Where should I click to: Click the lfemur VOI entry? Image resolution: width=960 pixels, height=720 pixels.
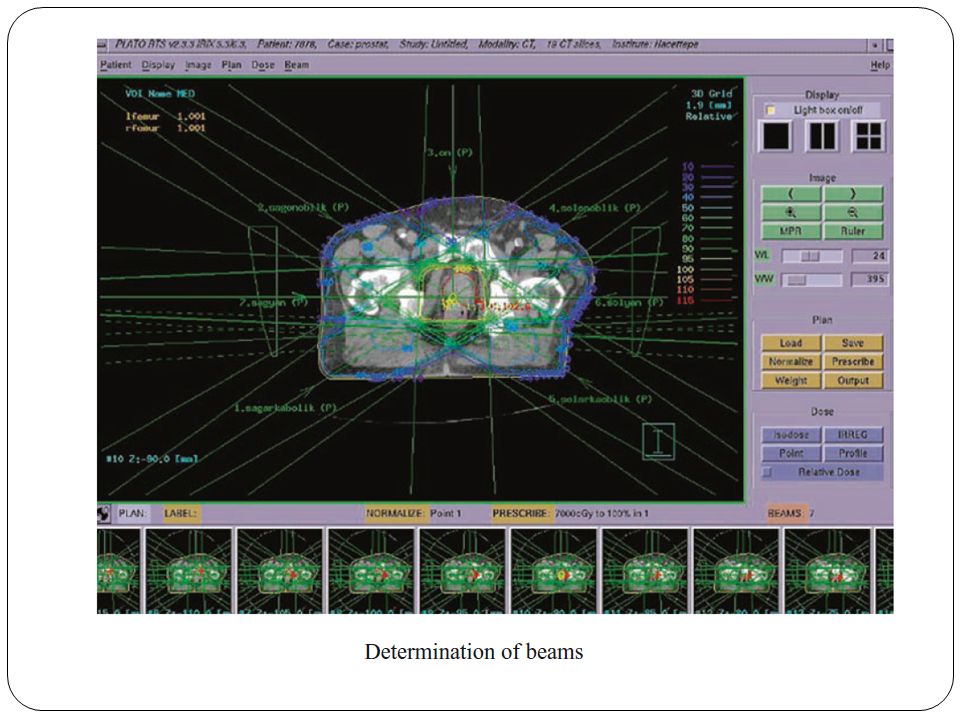165,116
